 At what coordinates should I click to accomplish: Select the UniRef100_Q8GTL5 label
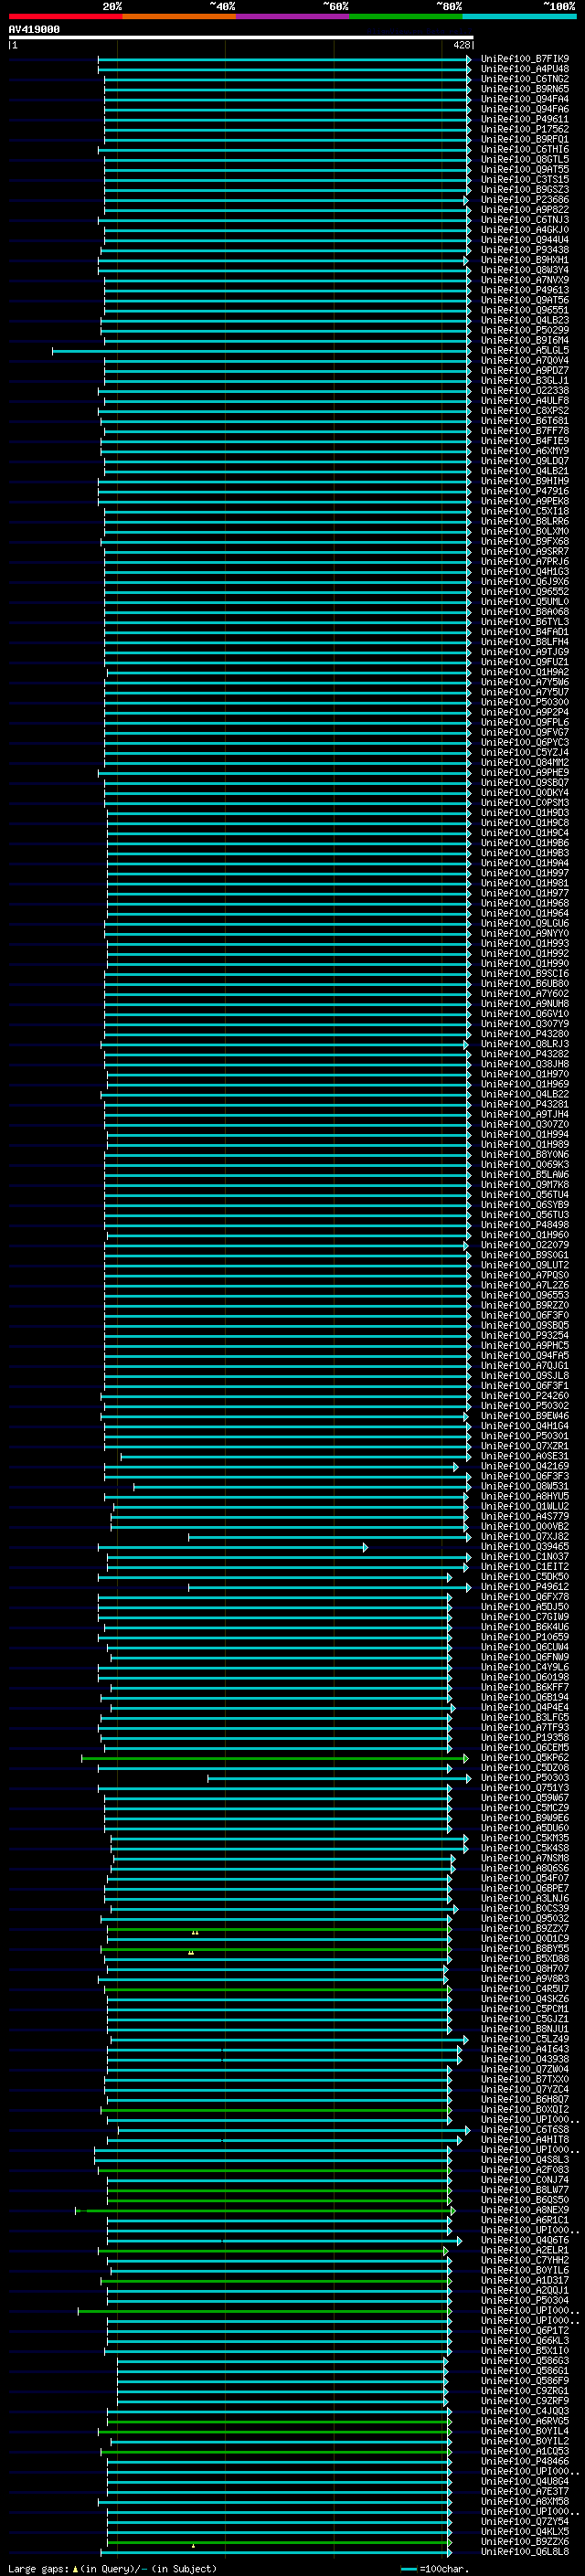tap(524, 159)
